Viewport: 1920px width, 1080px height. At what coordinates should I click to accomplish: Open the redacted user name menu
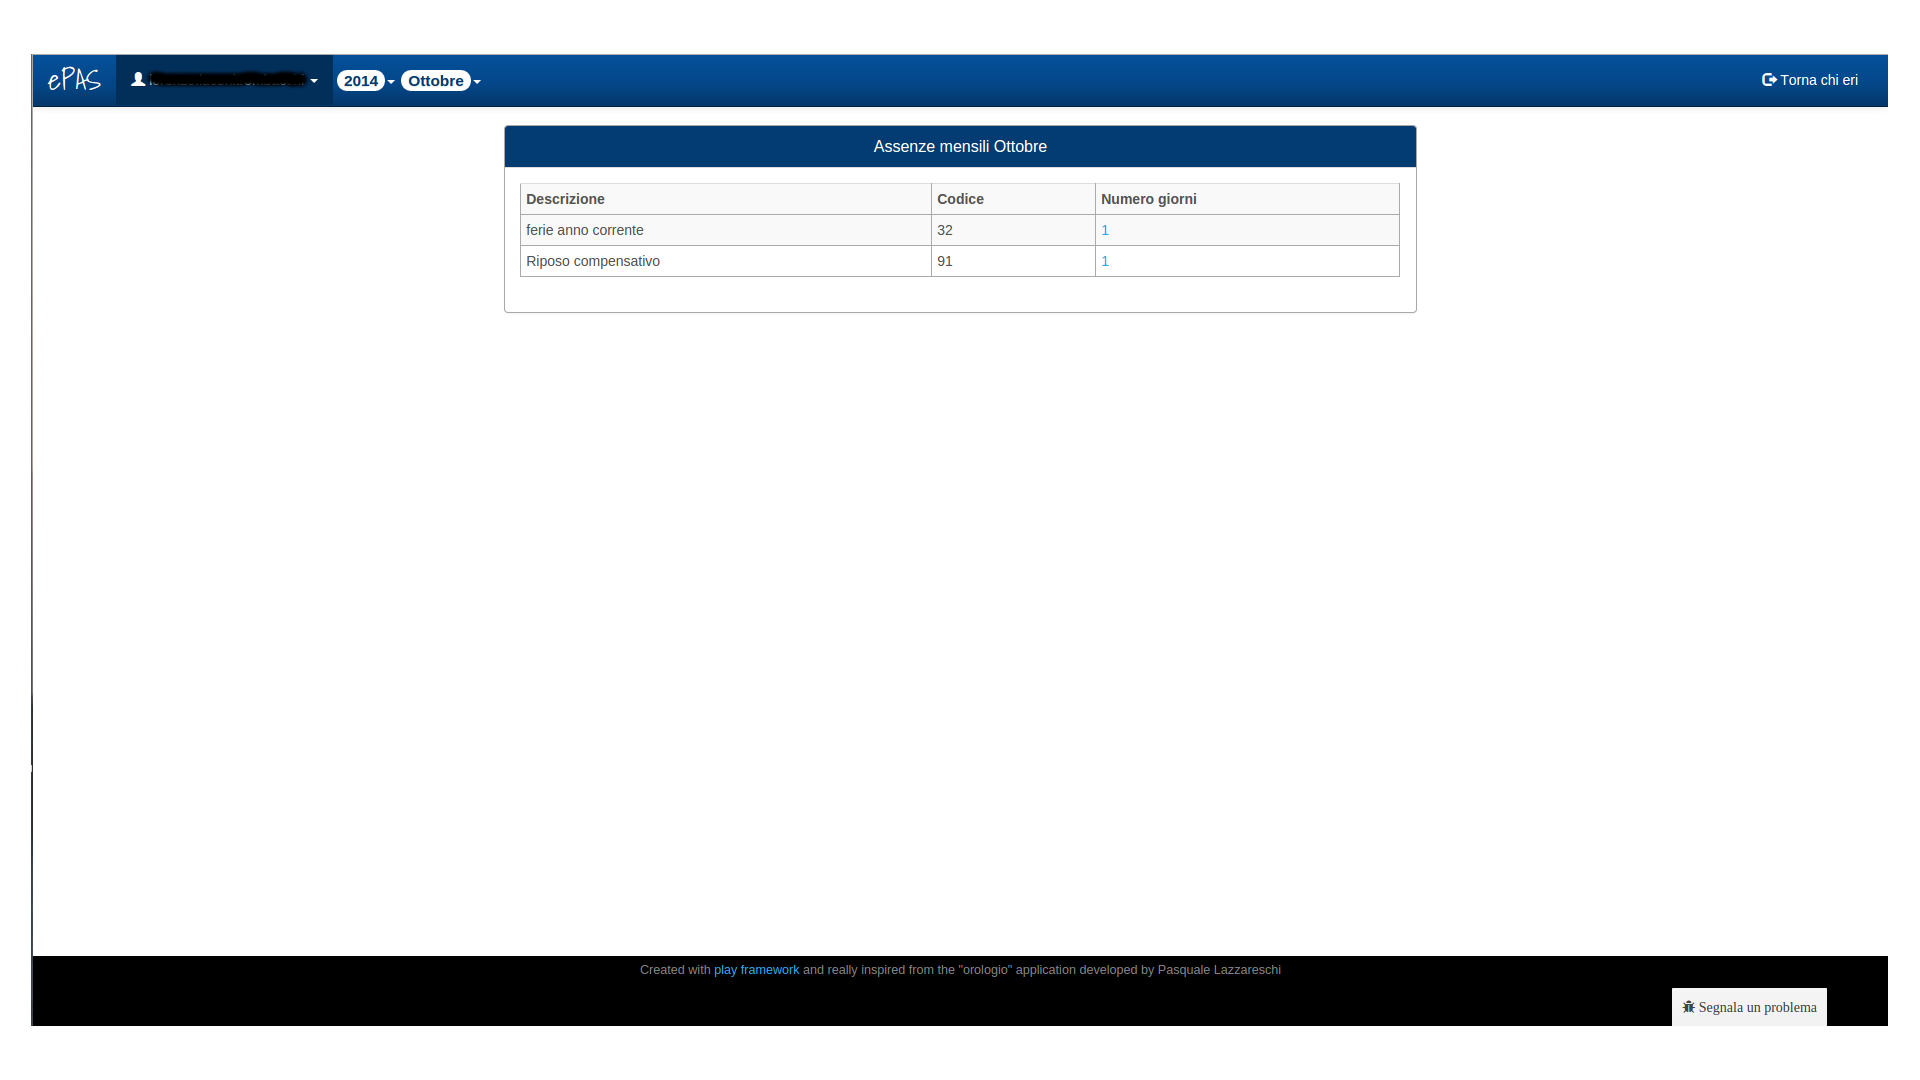(228, 80)
